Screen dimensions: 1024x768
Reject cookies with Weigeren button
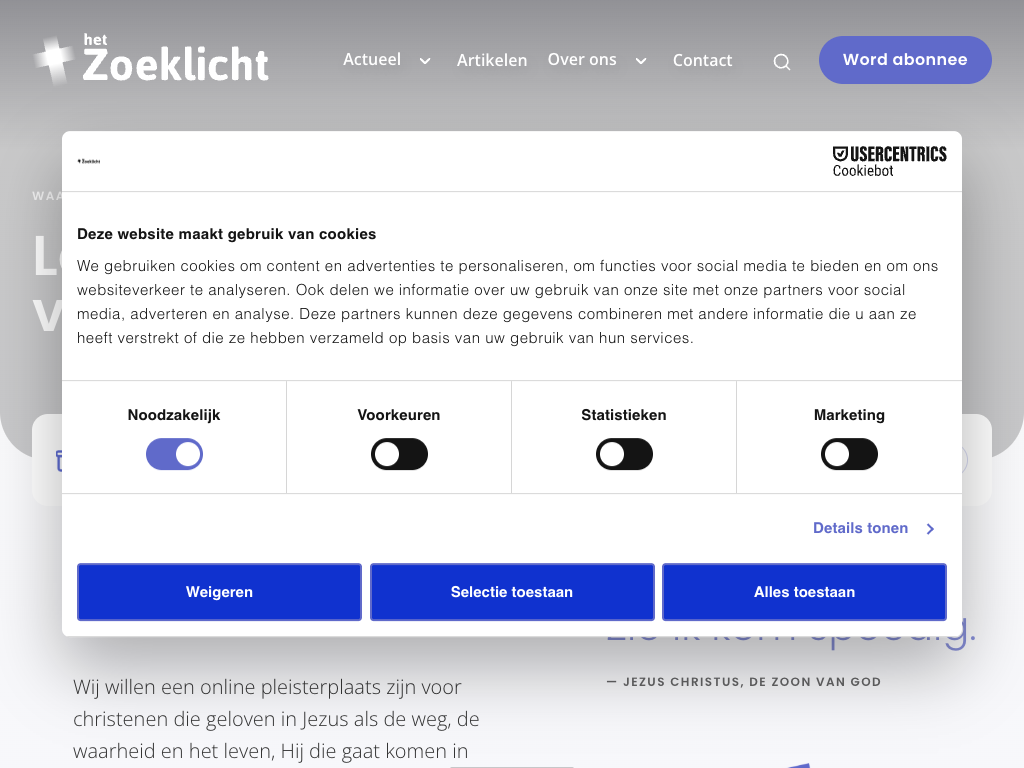click(219, 592)
